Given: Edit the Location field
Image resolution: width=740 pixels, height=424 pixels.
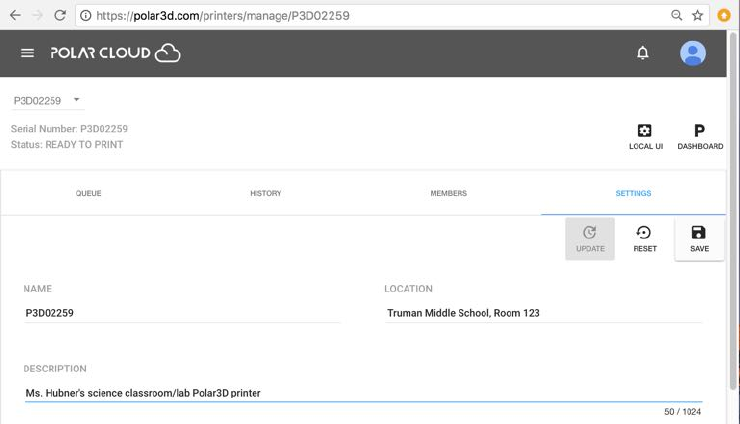Looking at the screenshot, I should click(543, 313).
